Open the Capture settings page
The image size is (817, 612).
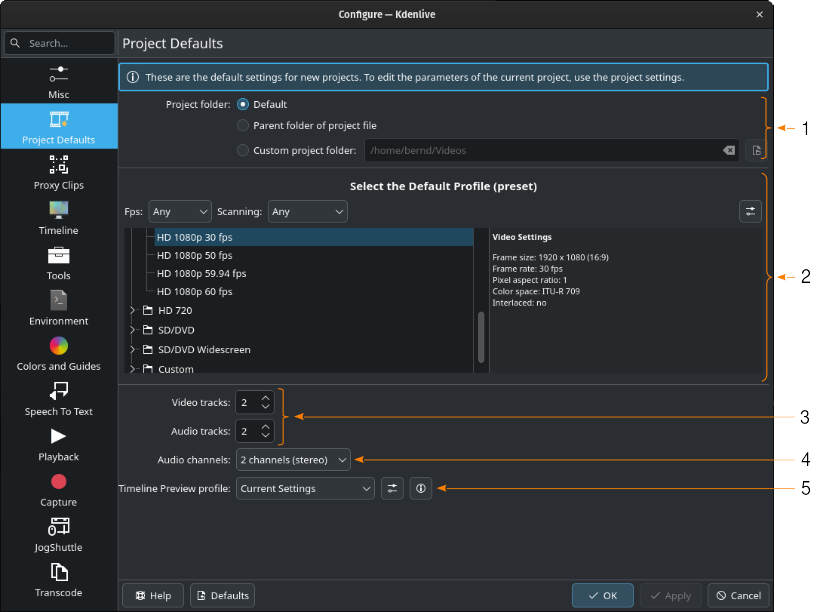click(x=58, y=490)
